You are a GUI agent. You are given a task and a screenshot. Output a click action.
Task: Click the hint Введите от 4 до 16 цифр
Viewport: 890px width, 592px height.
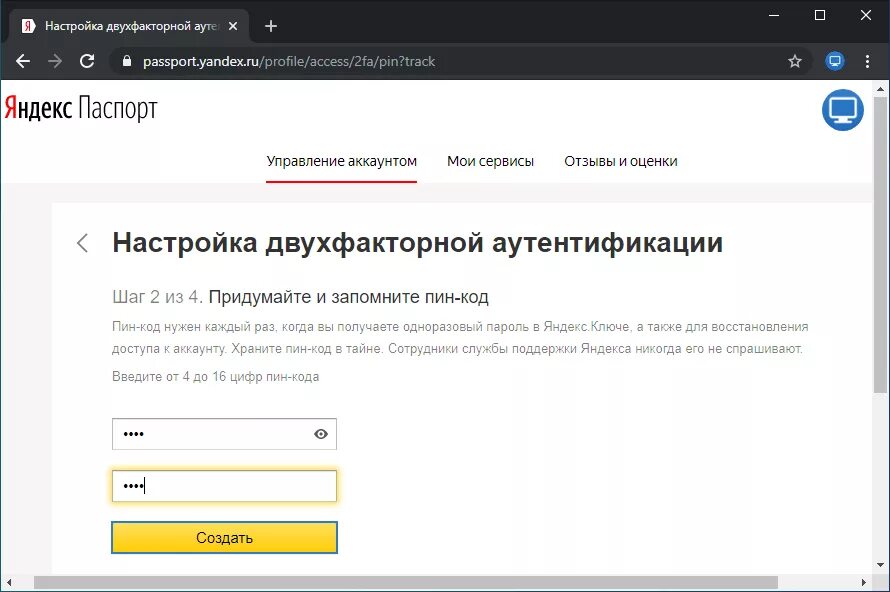point(216,377)
